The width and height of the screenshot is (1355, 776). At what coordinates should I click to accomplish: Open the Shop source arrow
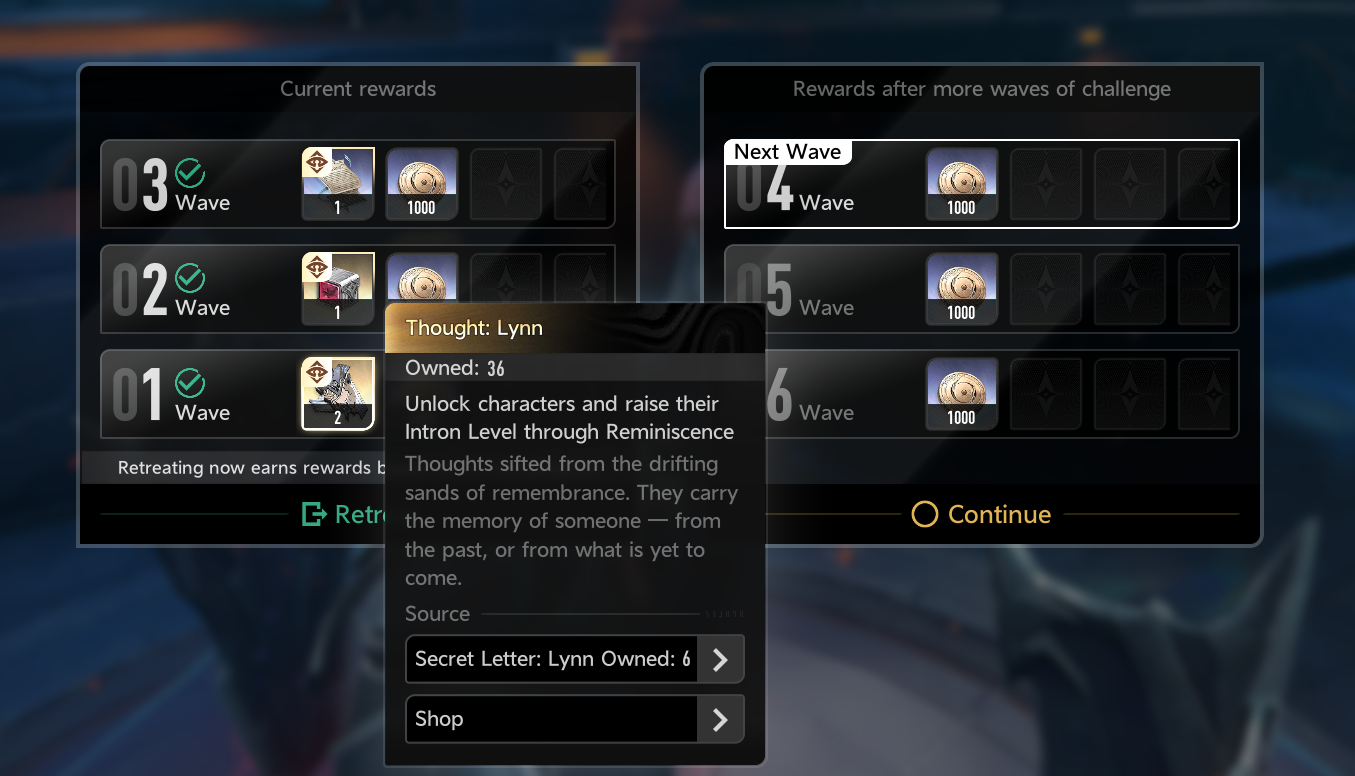pos(720,719)
